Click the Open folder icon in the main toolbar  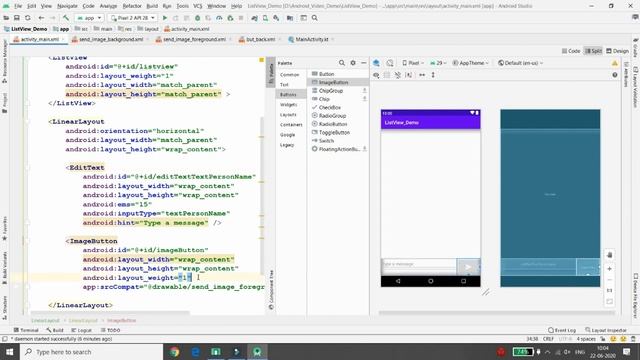[7, 18]
